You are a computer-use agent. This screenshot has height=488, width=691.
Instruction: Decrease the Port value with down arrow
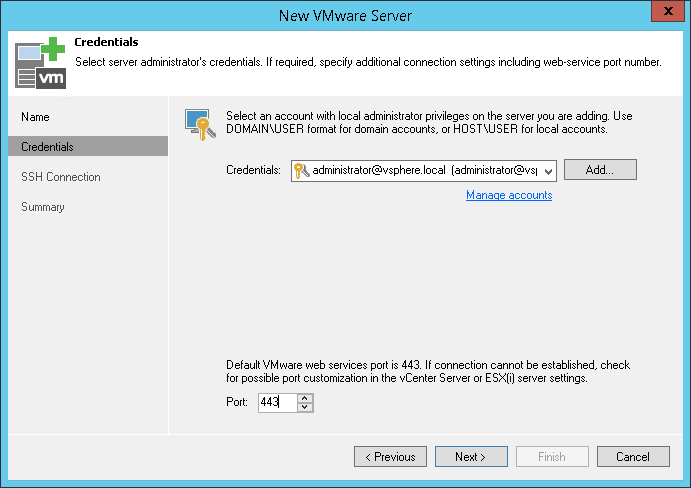click(305, 407)
